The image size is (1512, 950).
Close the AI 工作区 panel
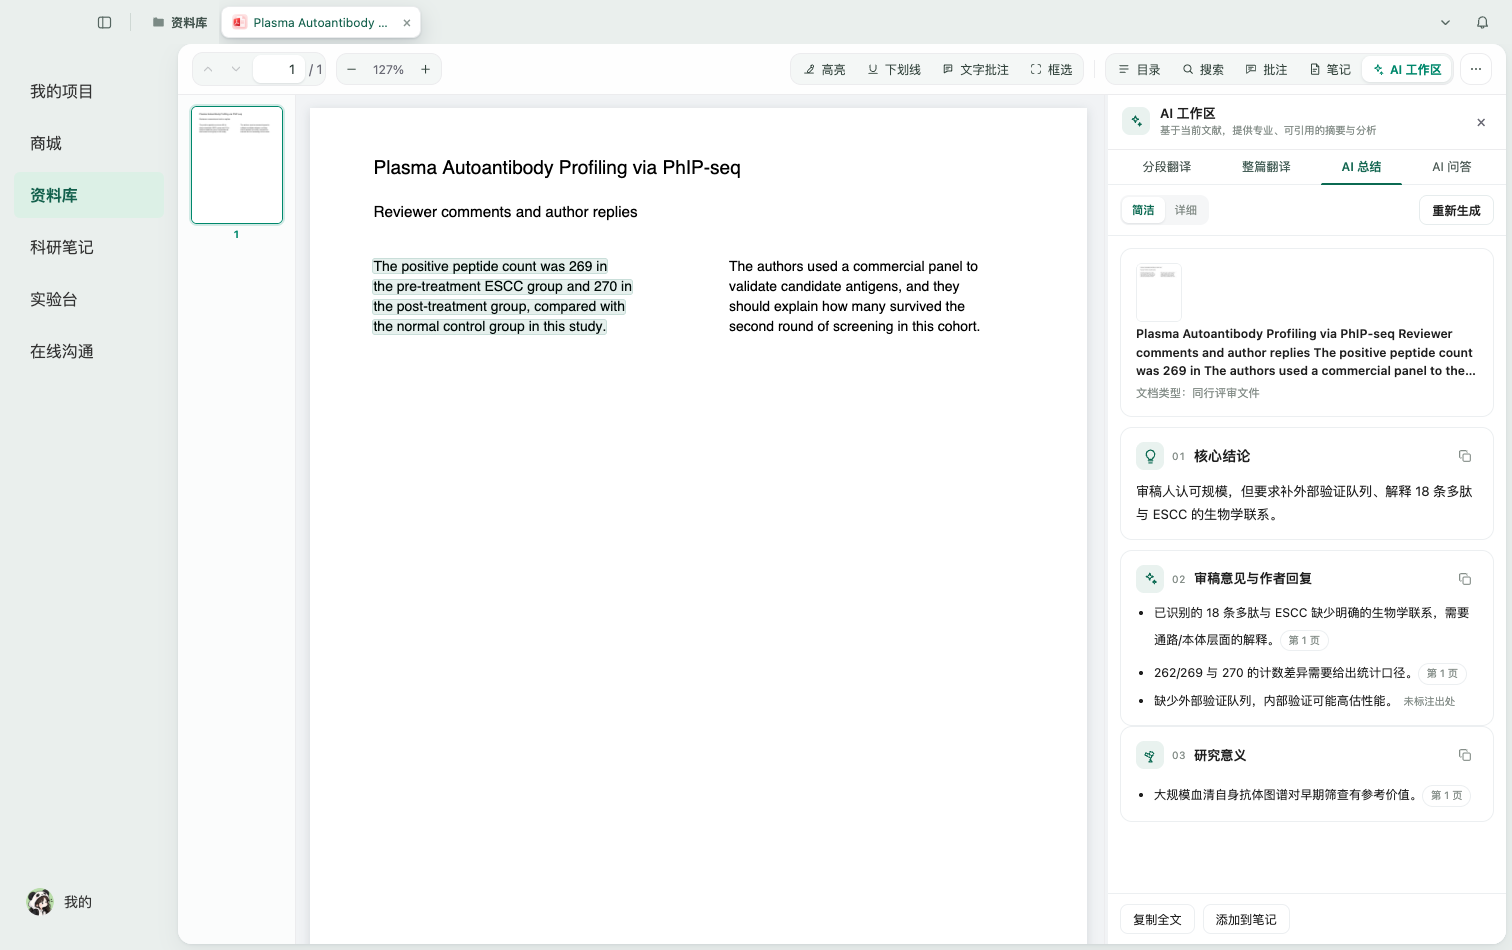[x=1481, y=122]
